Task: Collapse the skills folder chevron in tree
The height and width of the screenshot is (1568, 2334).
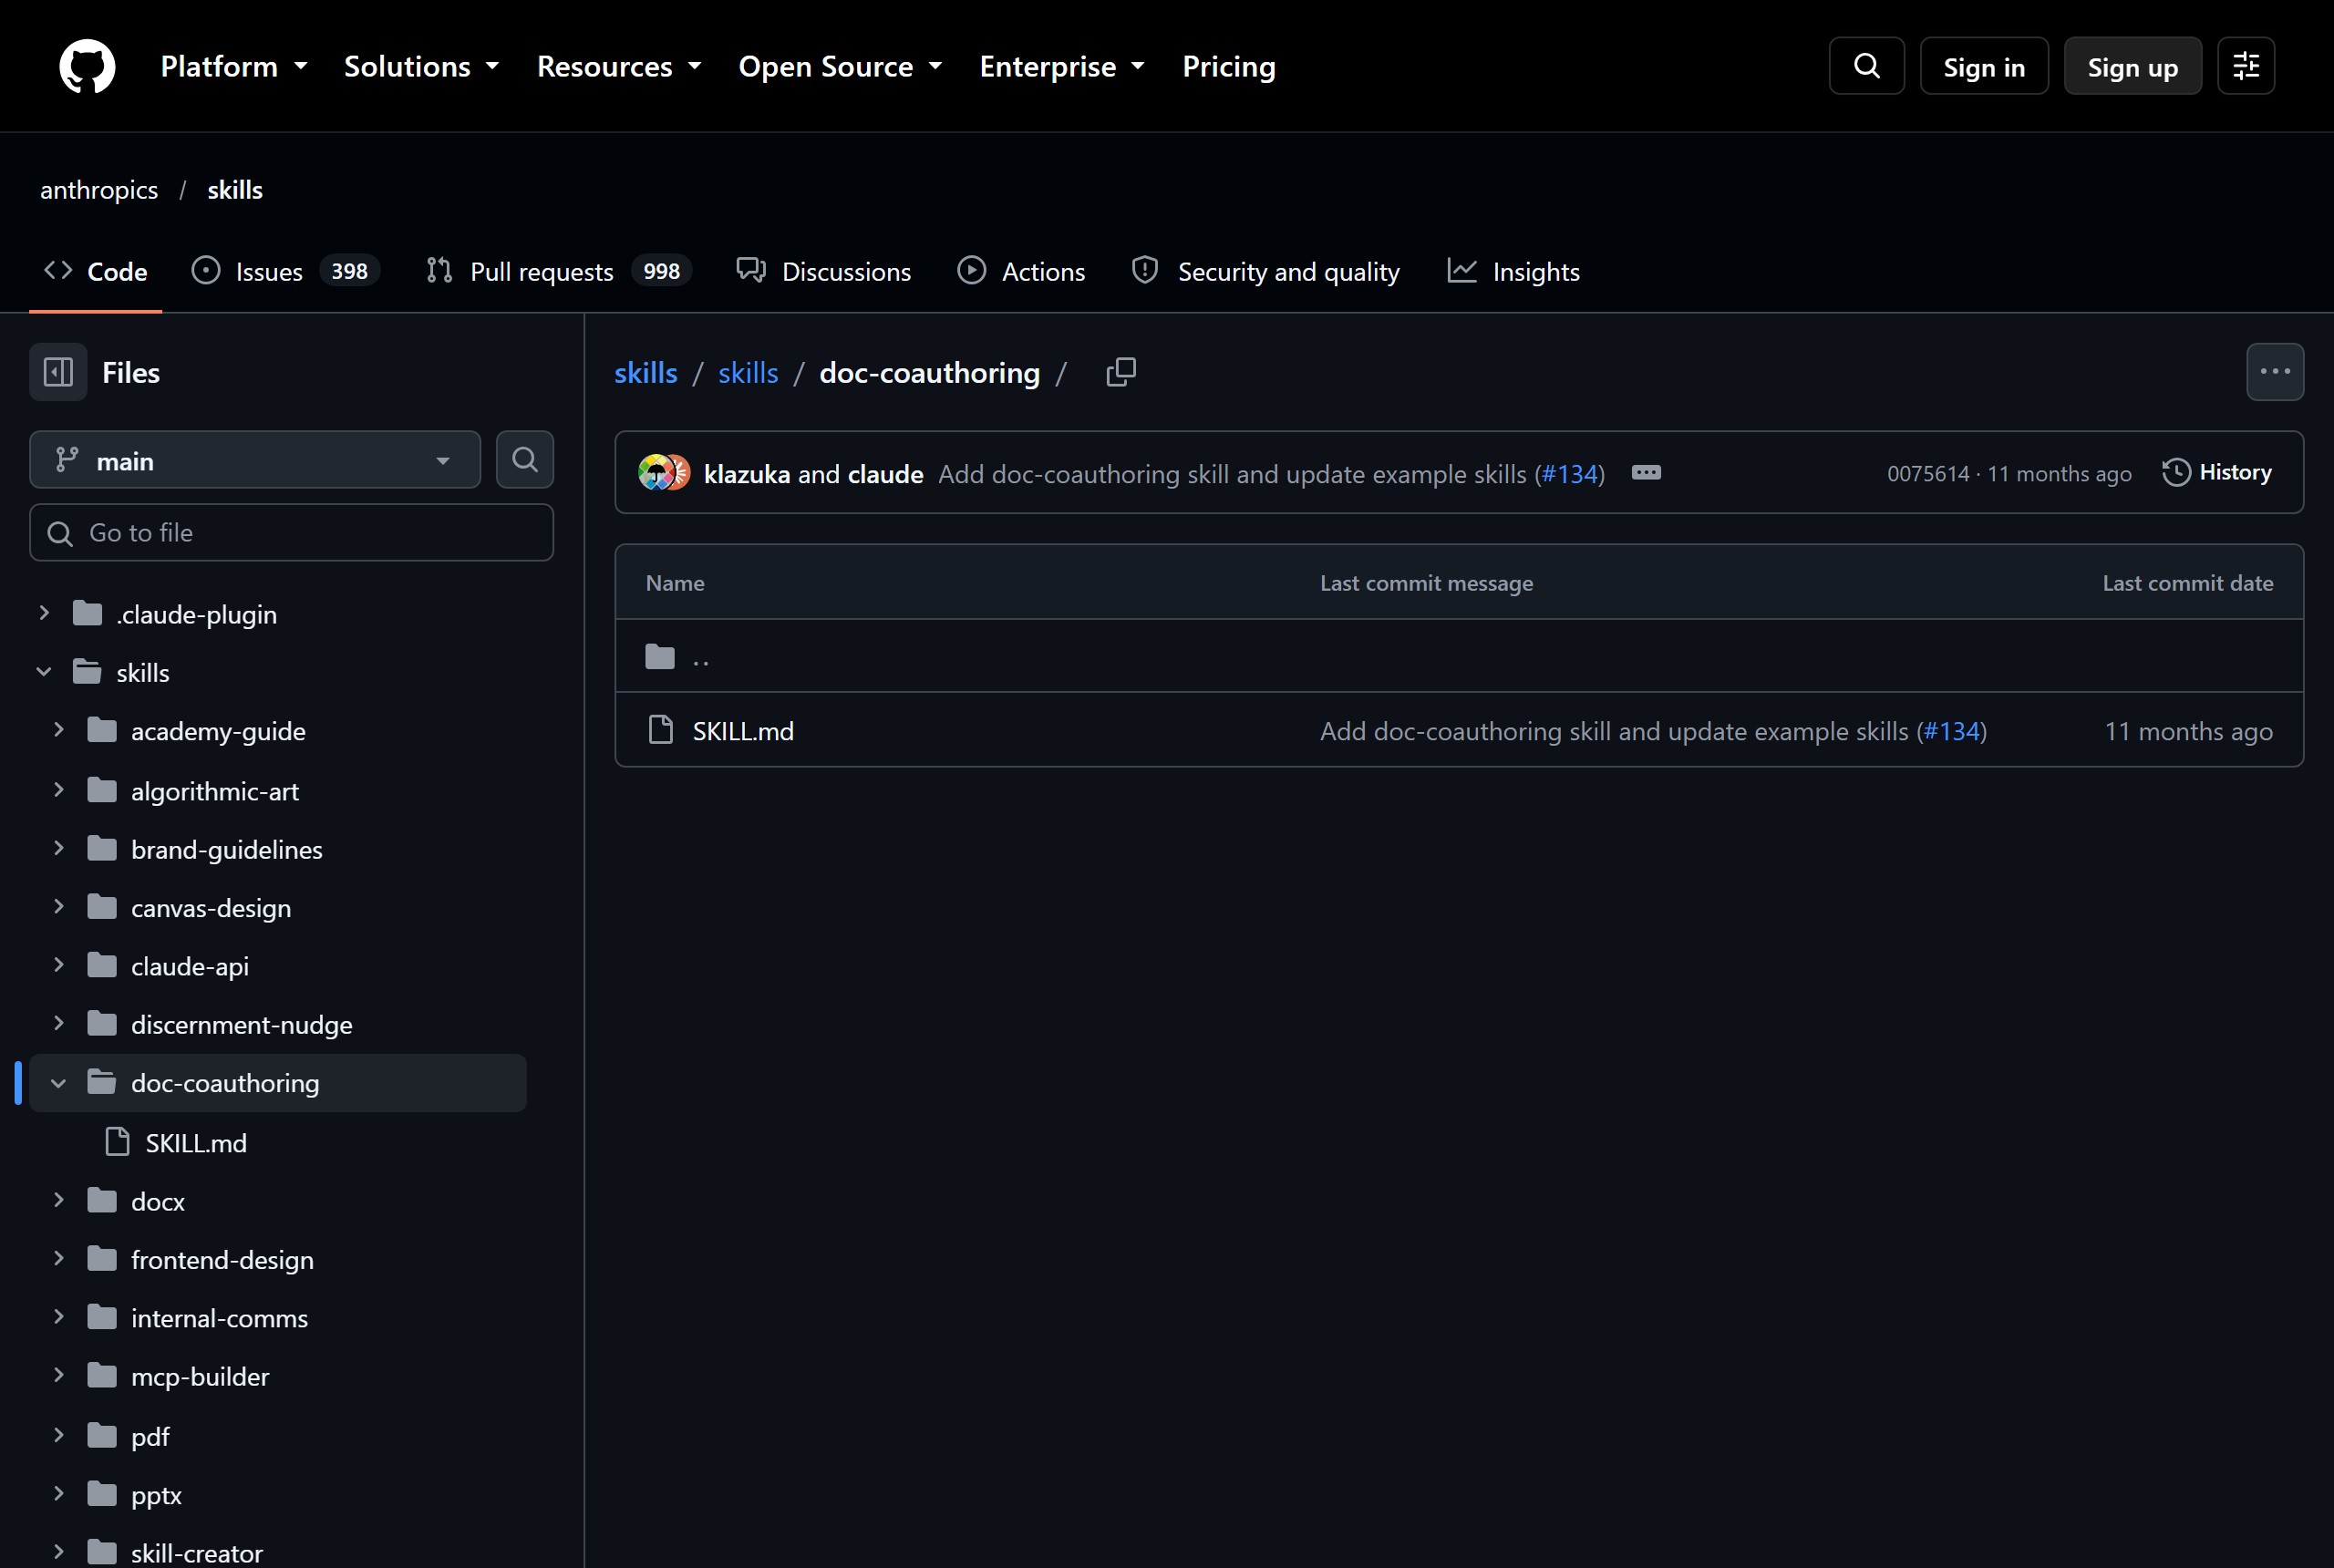Action: (x=44, y=672)
